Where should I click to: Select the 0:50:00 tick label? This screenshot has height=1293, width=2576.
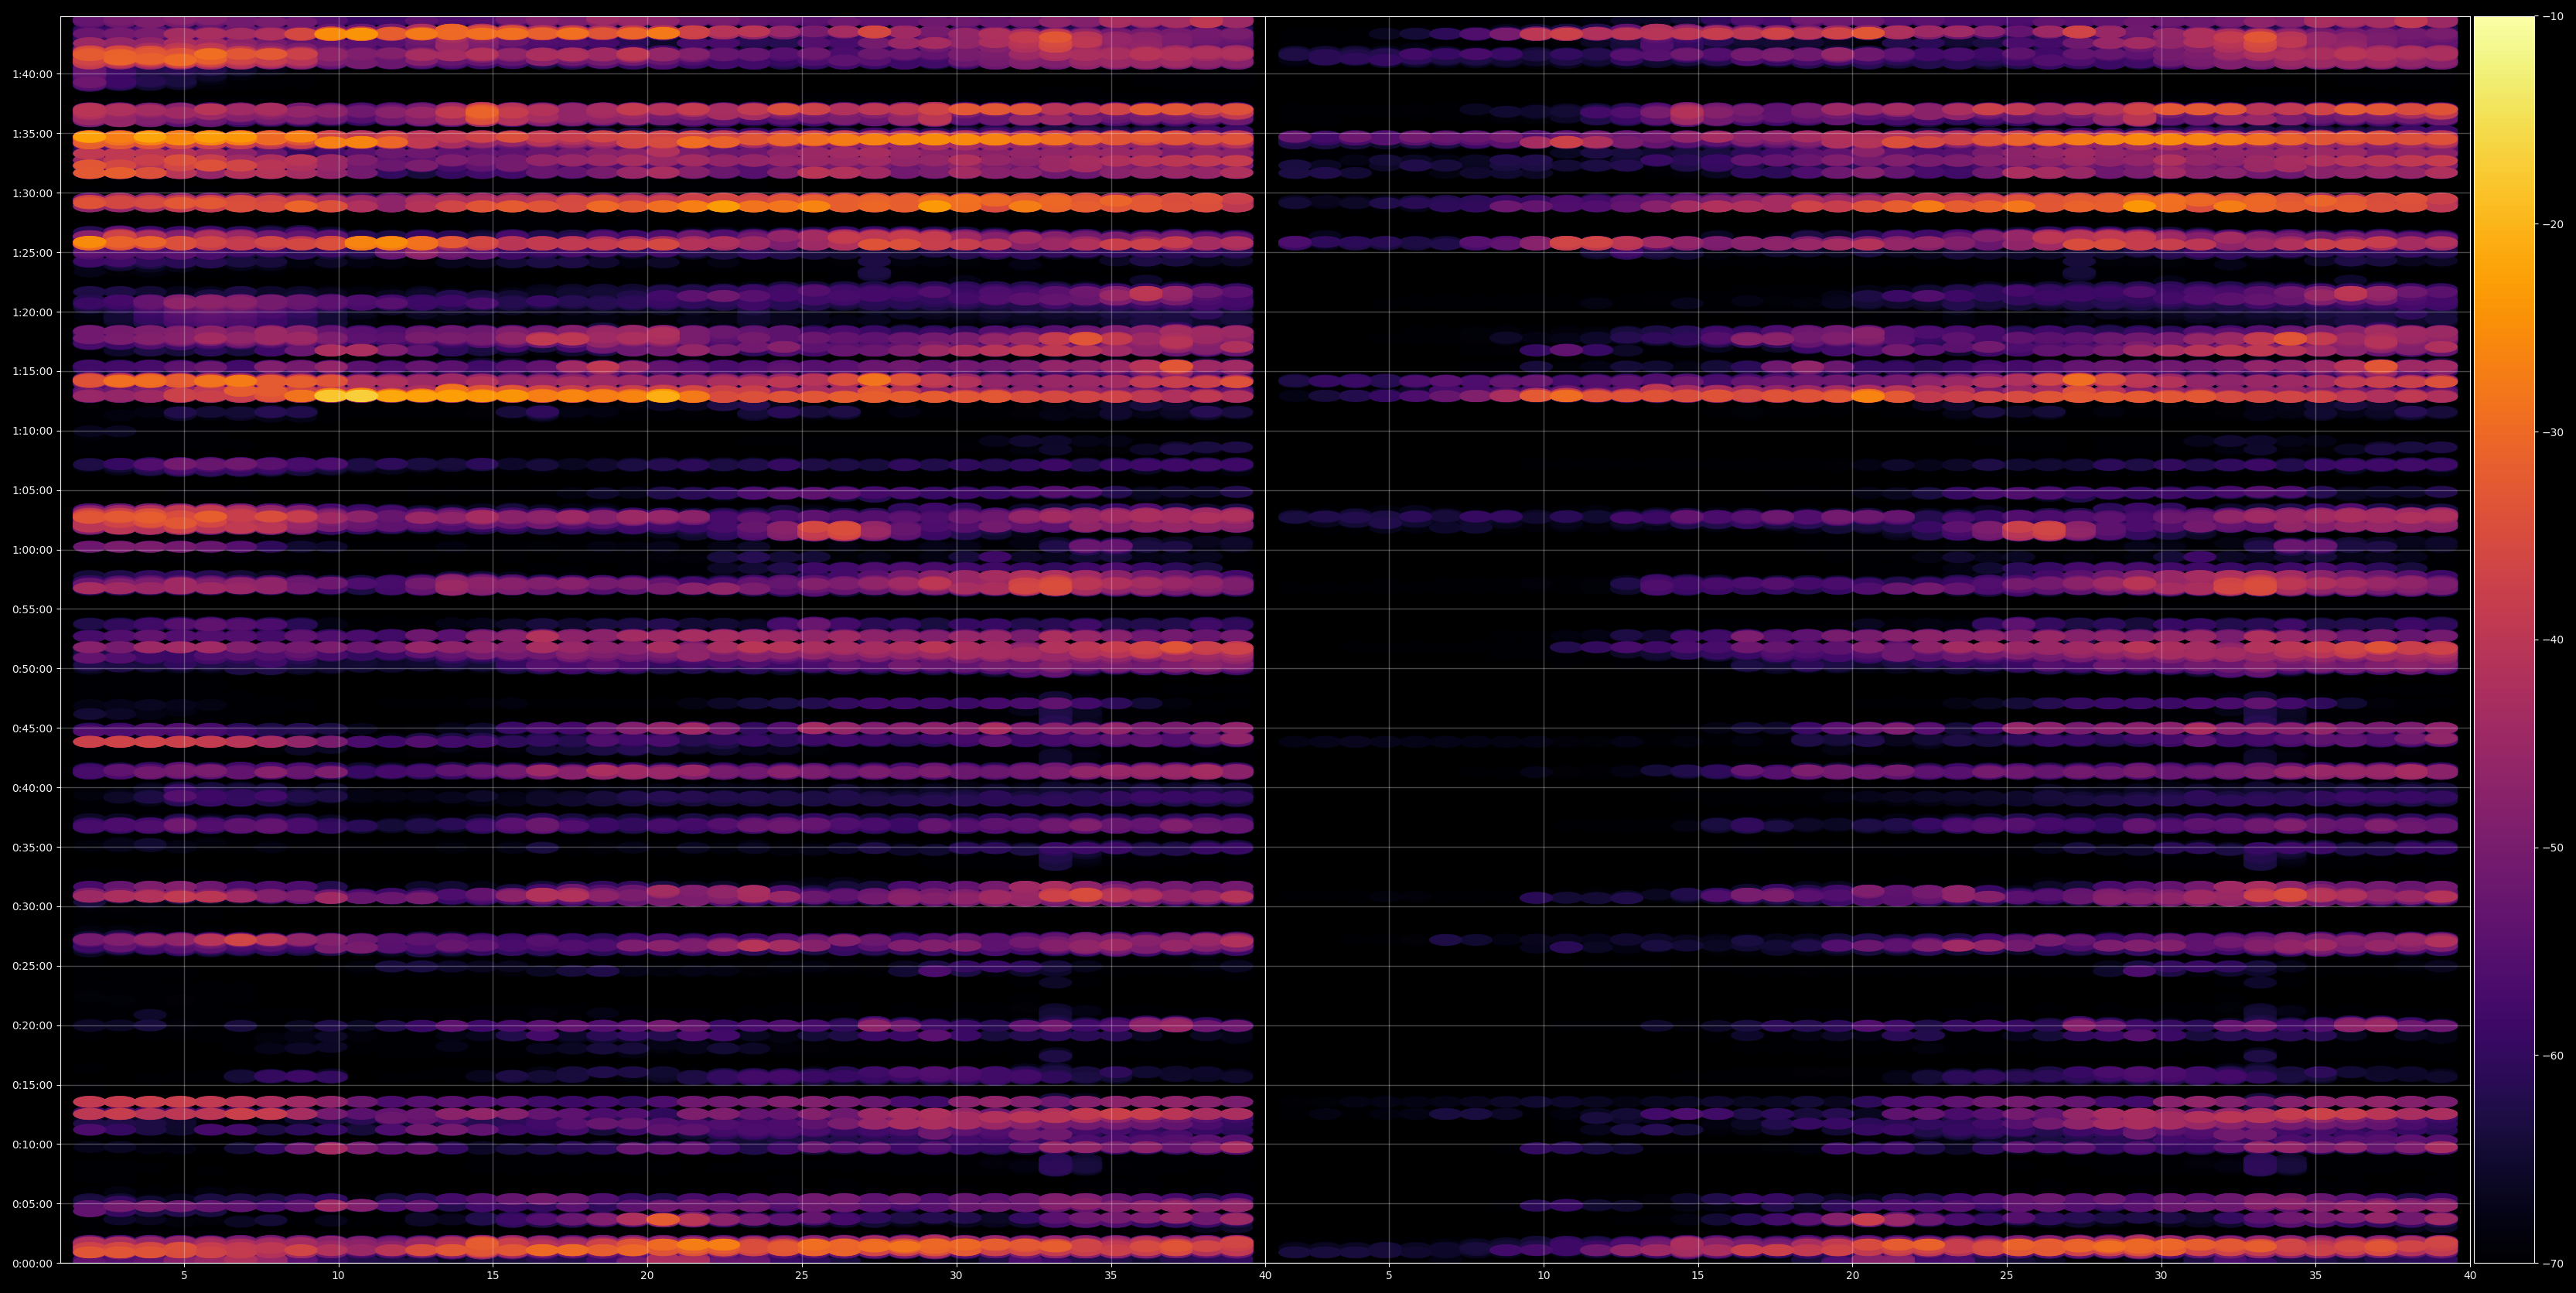[33, 668]
